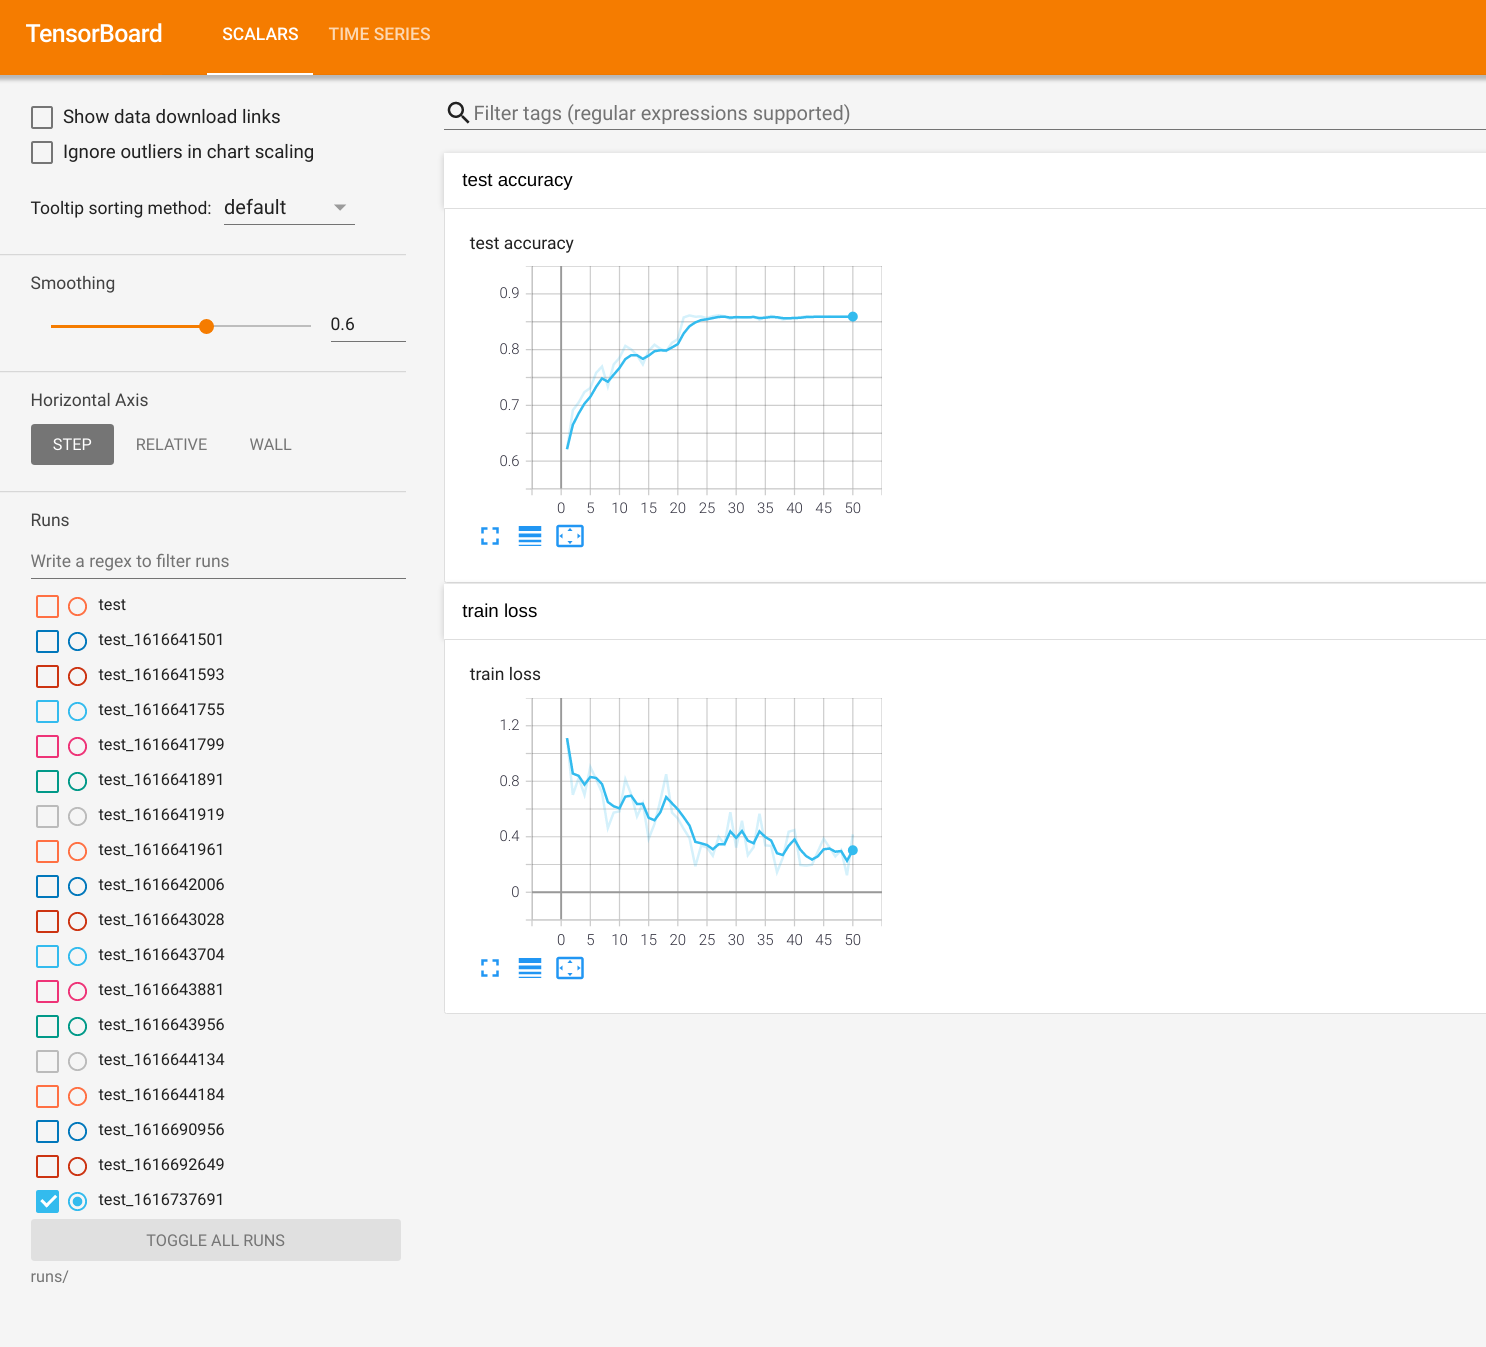Open the Scalars tab
1486x1347 pixels.
point(260,34)
